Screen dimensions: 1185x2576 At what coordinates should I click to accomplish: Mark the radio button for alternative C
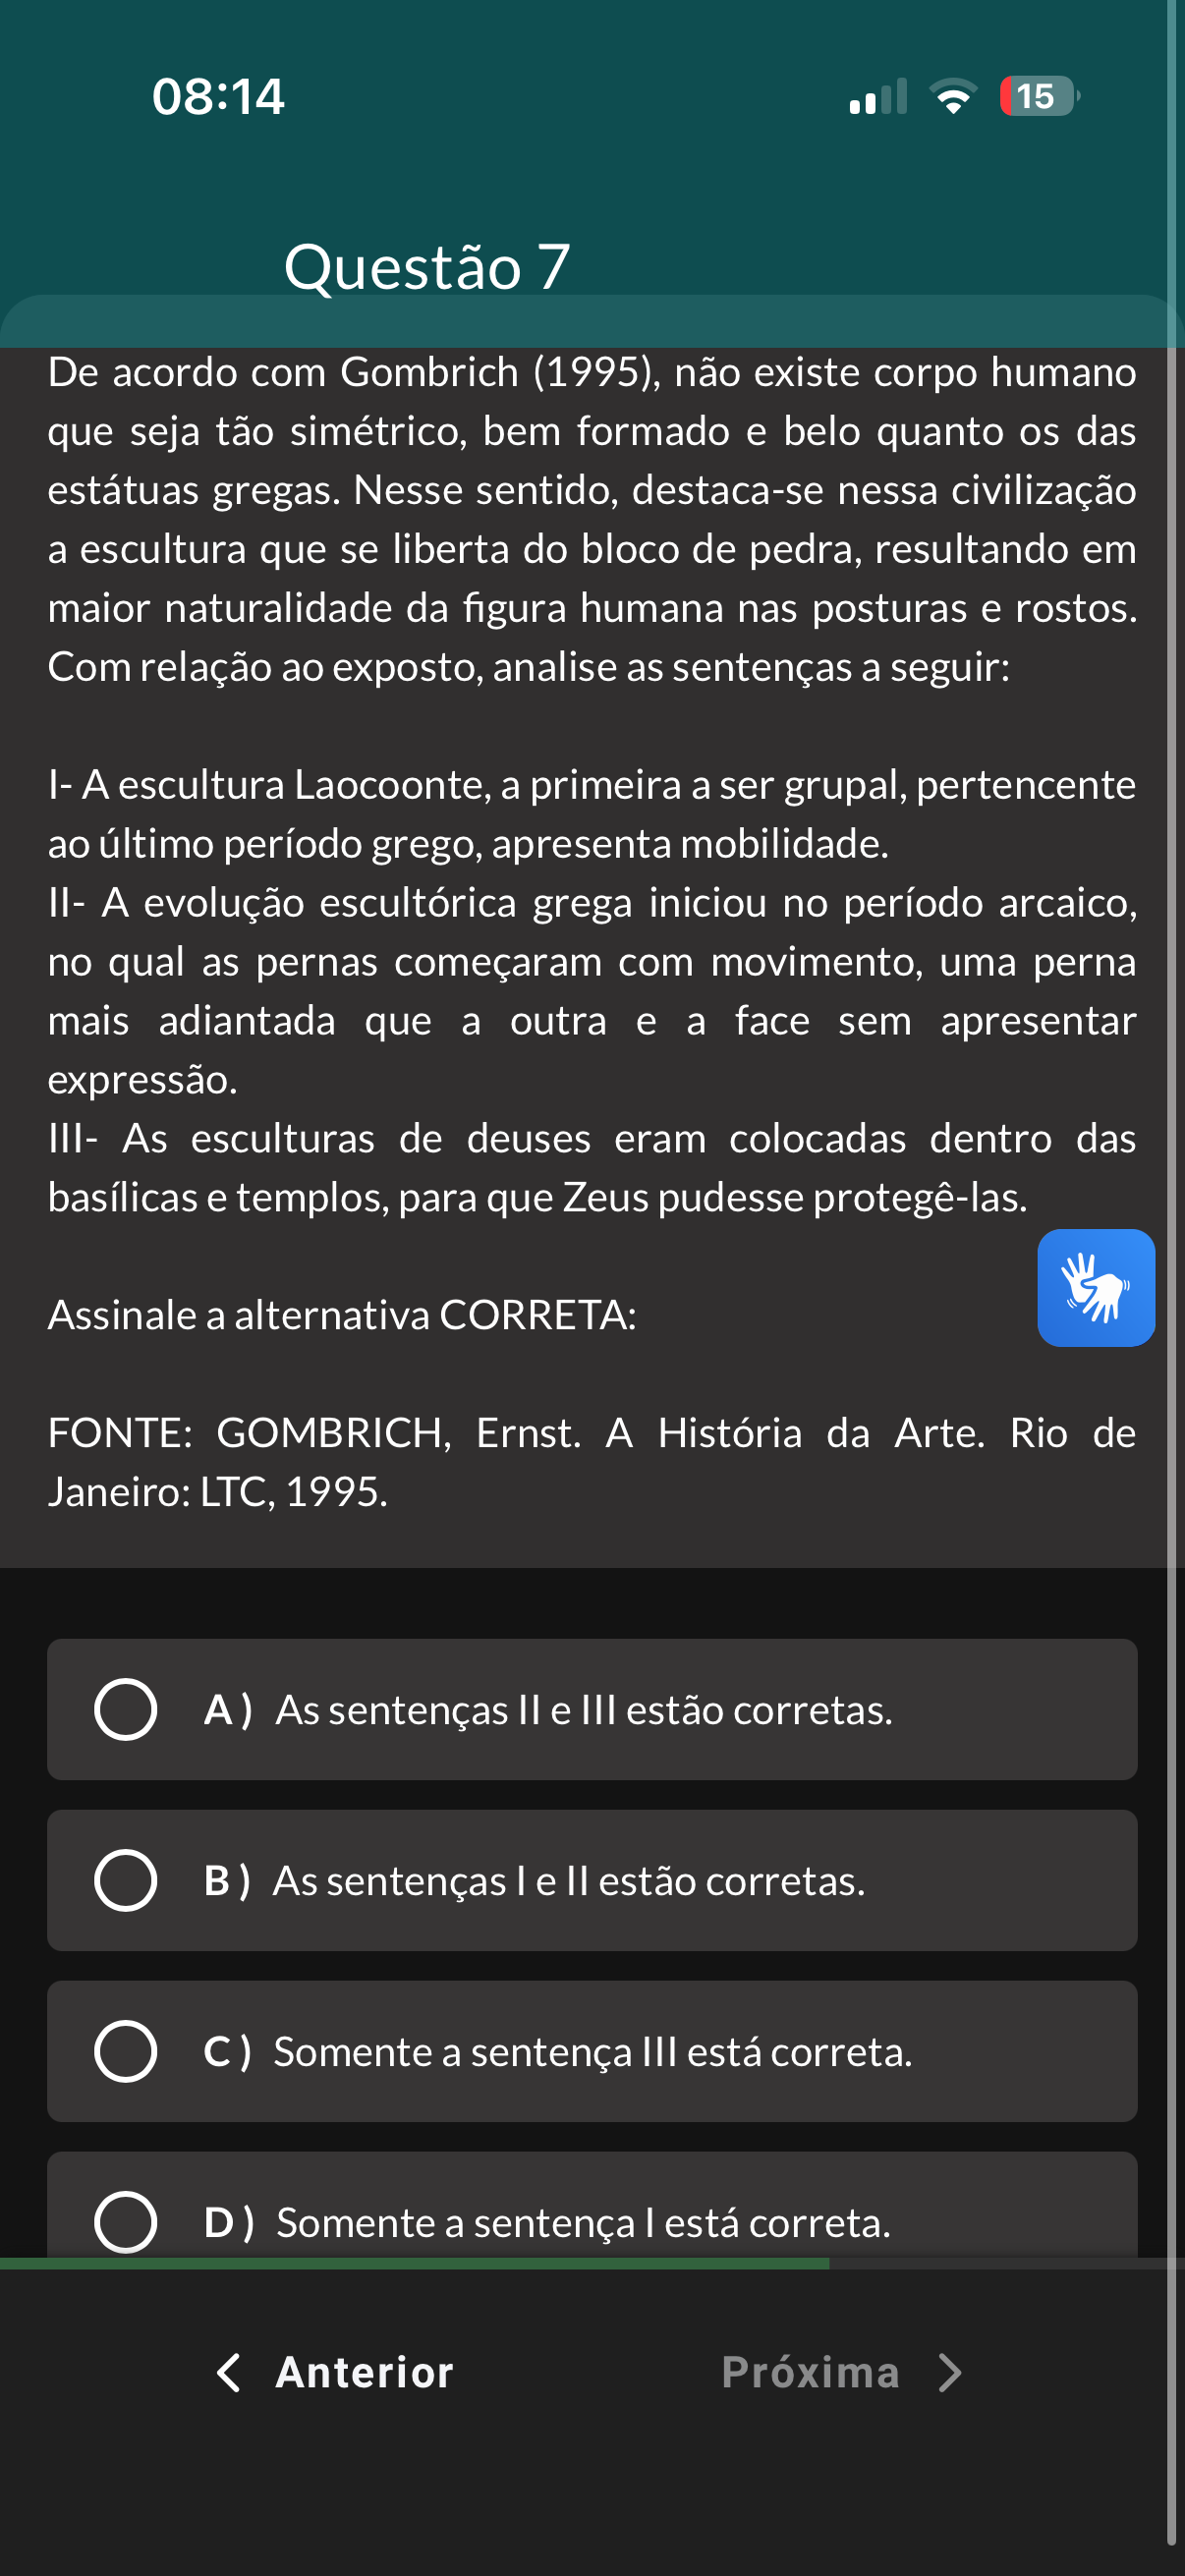click(126, 2051)
